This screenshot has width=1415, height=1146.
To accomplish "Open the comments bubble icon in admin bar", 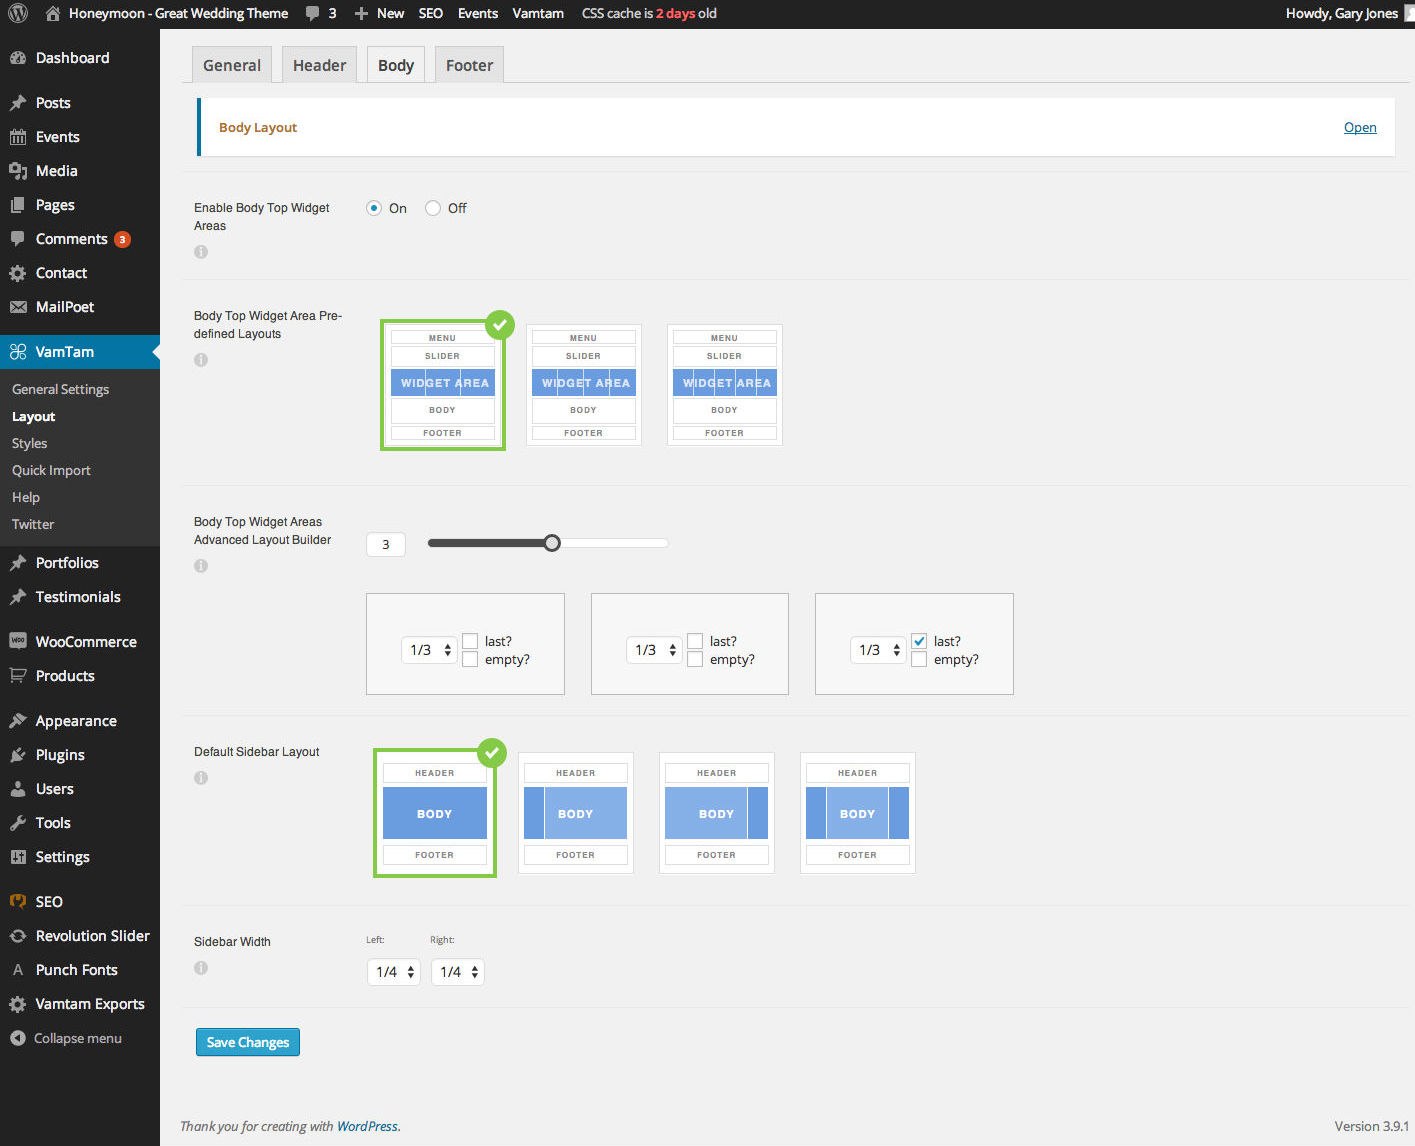I will point(313,13).
